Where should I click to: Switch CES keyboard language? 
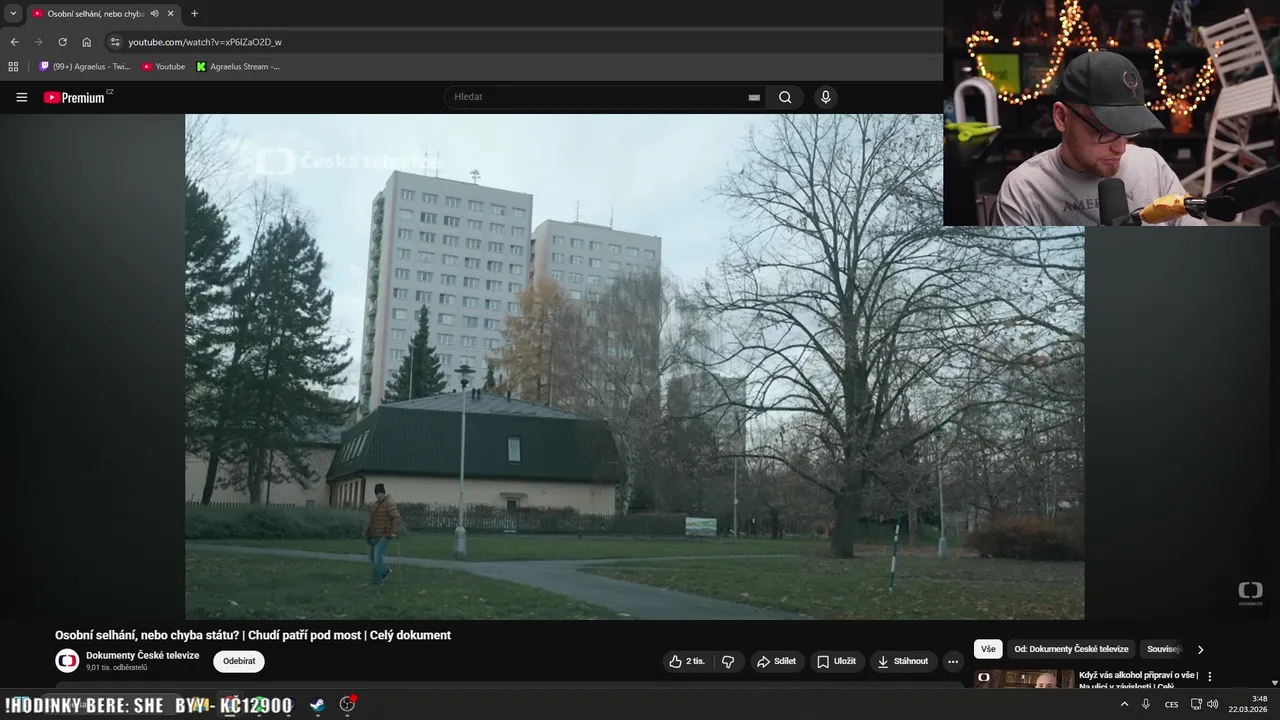click(1171, 704)
